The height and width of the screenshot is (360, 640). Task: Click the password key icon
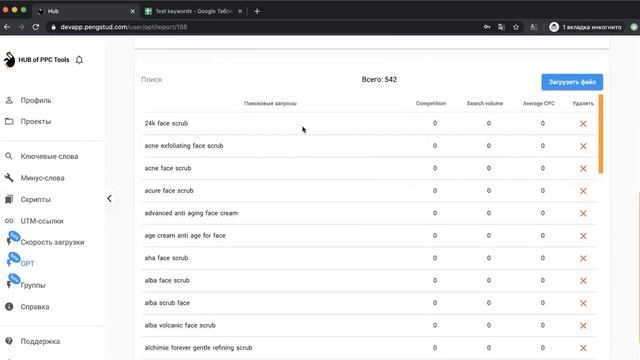(487, 27)
